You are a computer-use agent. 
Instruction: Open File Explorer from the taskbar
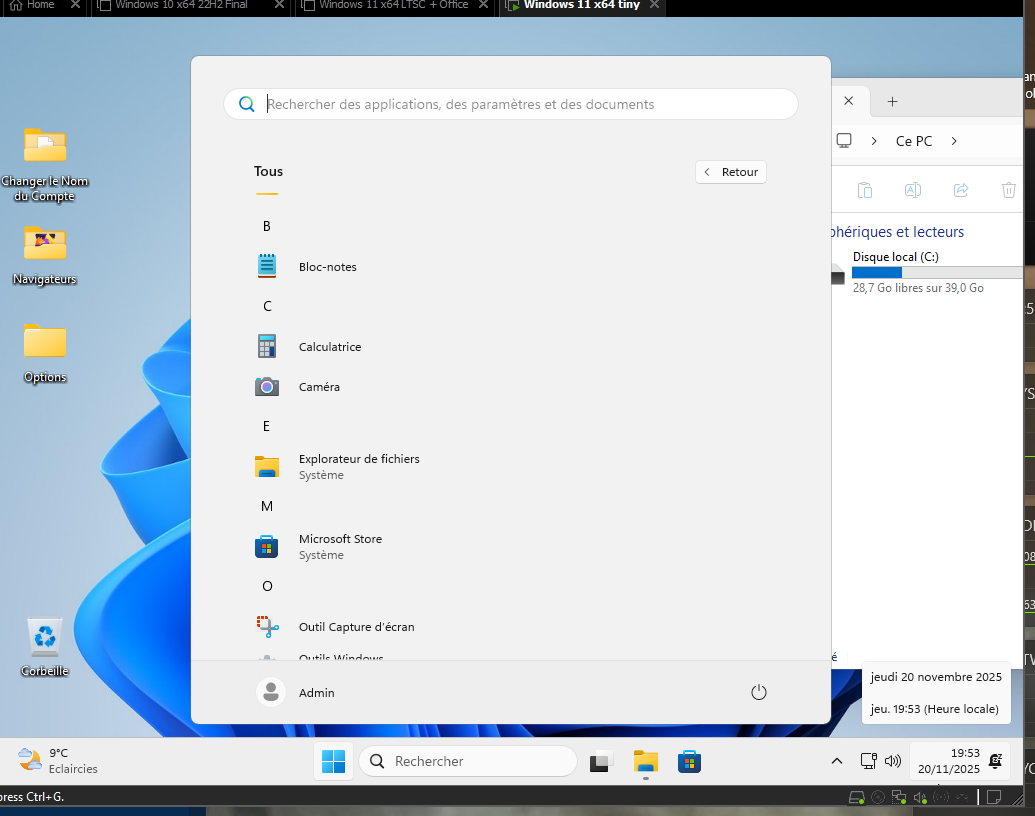[x=646, y=762]
